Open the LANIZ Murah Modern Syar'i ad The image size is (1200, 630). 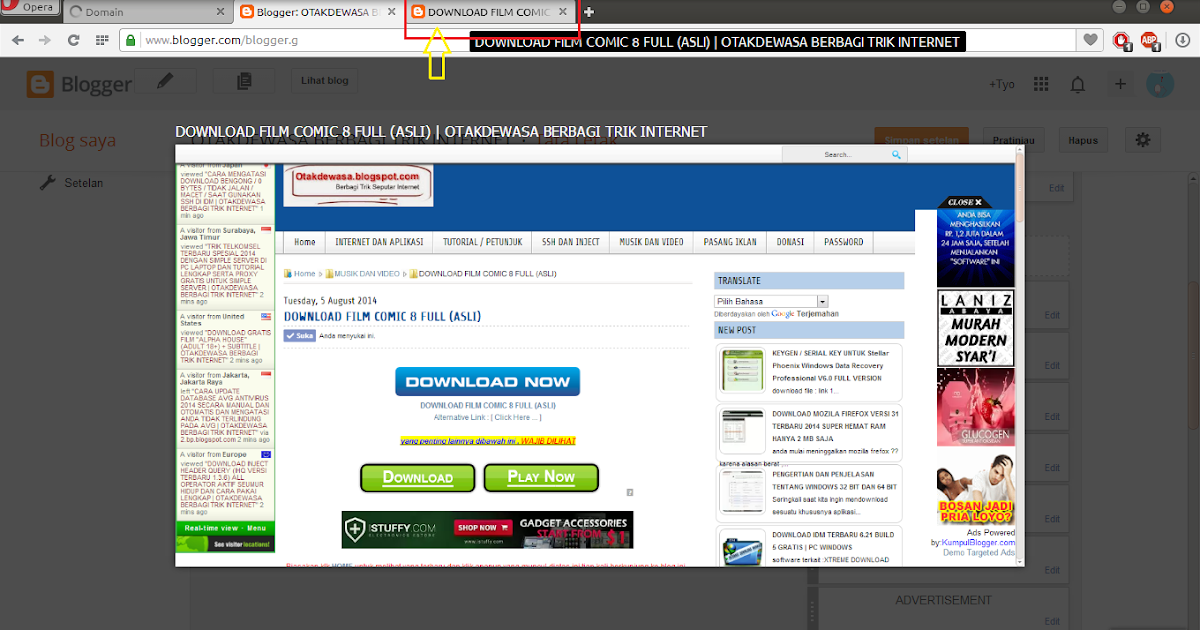click(976, 326)
